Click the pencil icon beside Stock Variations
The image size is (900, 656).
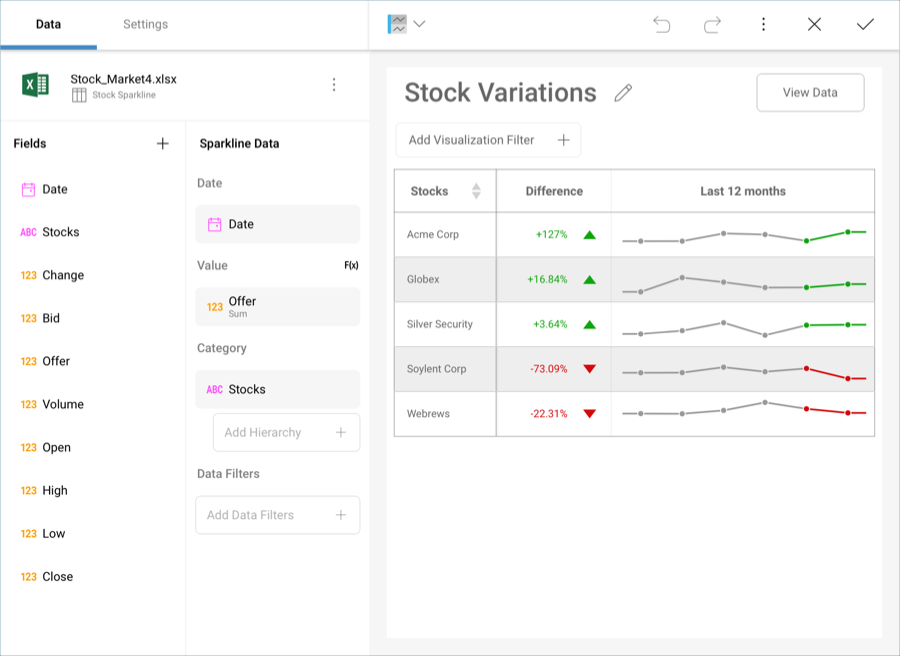coord(623,92)
